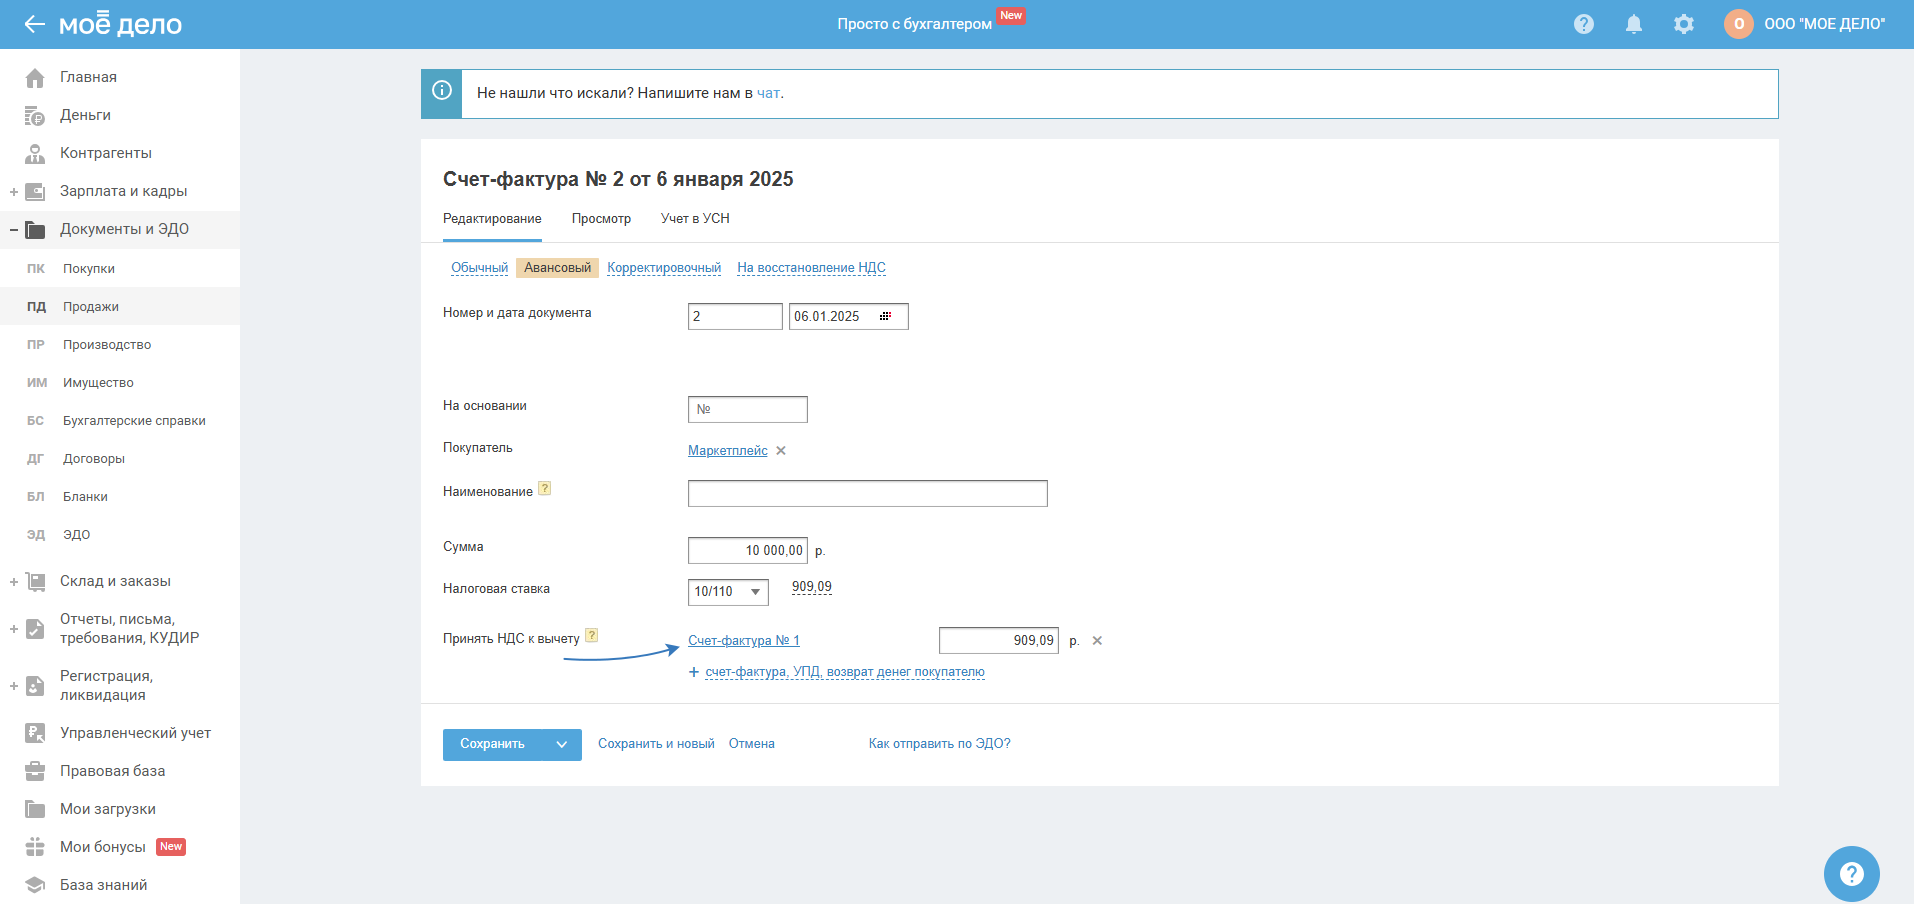Screen dimensions: 1914x904
Task: Click the Зарплата и кадры icon
Action: [x=35, y=191]
